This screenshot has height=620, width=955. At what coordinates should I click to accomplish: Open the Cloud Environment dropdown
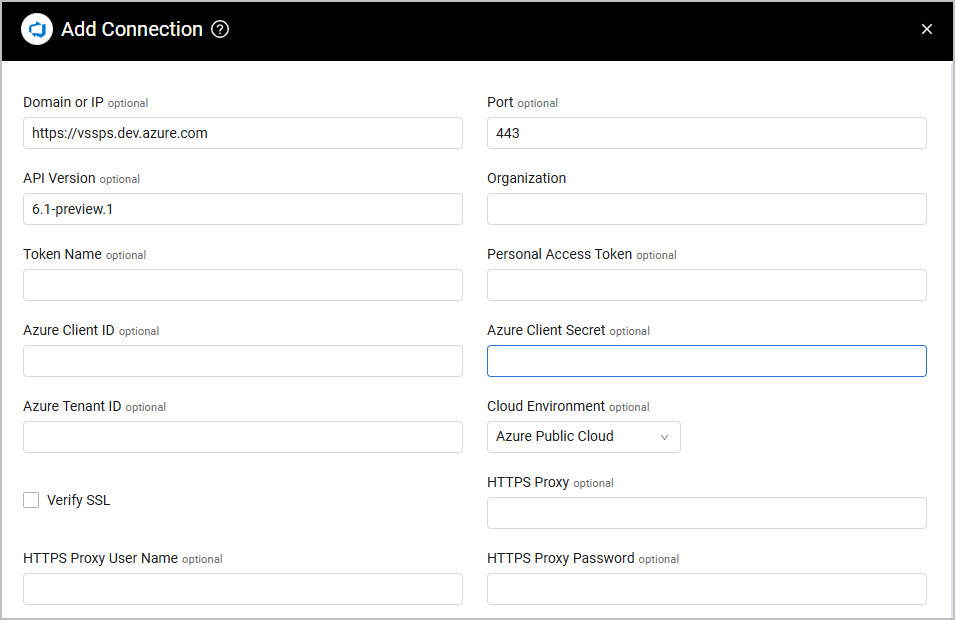click(x=583, y=437)
